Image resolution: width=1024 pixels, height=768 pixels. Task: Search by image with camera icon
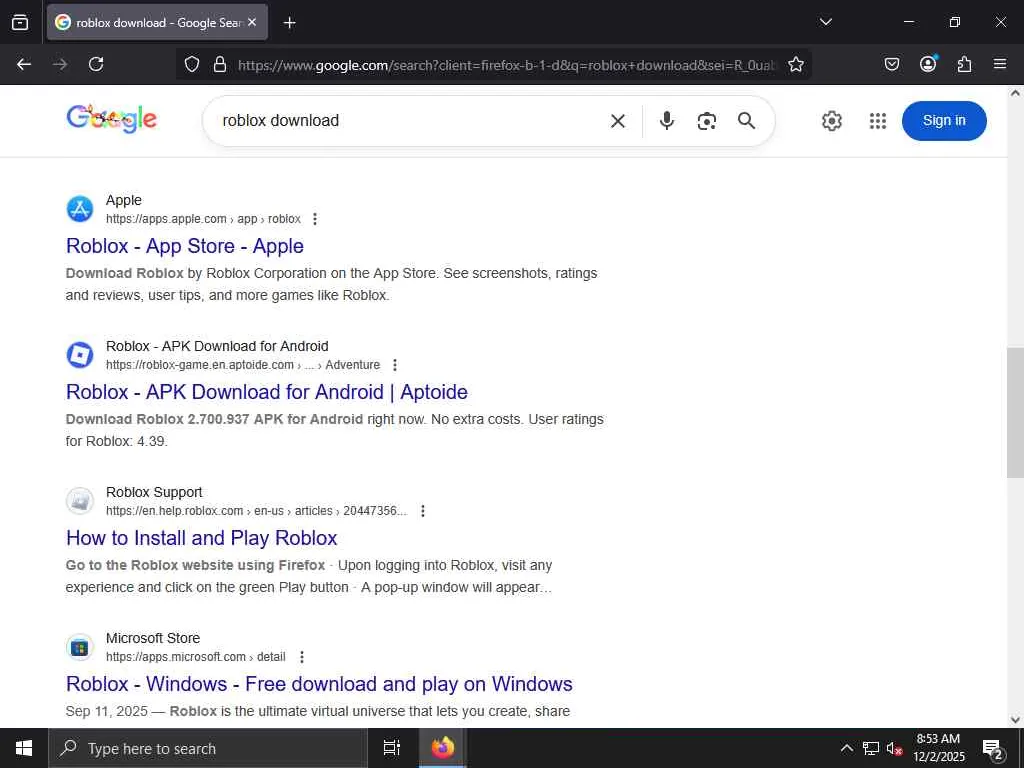click(x=706, y=121)
